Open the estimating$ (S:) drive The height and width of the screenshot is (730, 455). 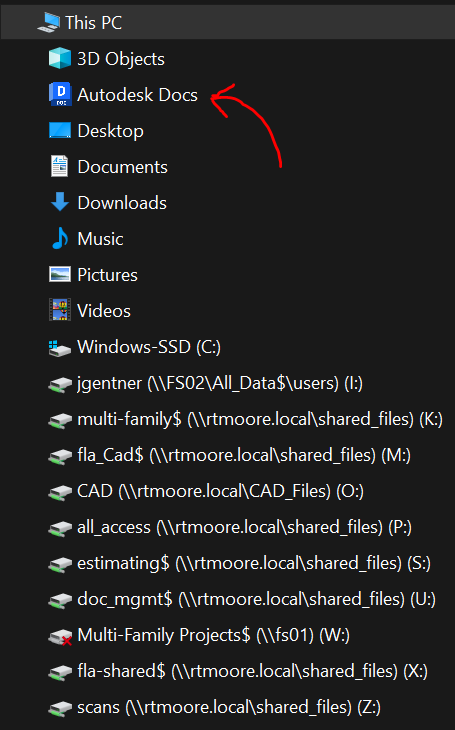(254, 563)
